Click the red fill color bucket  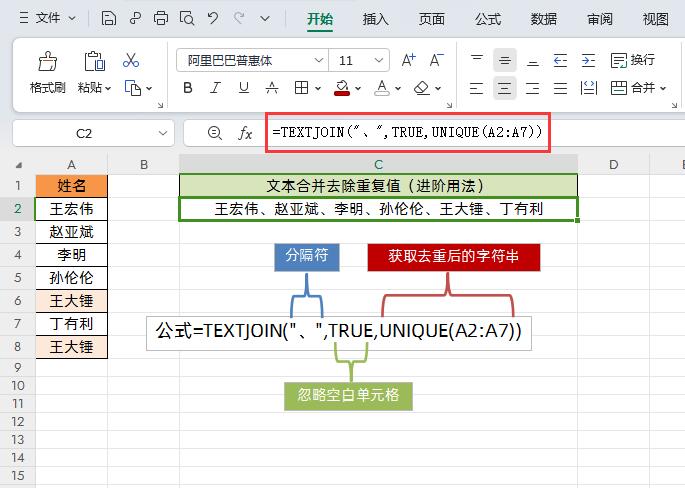click(342, 88)
